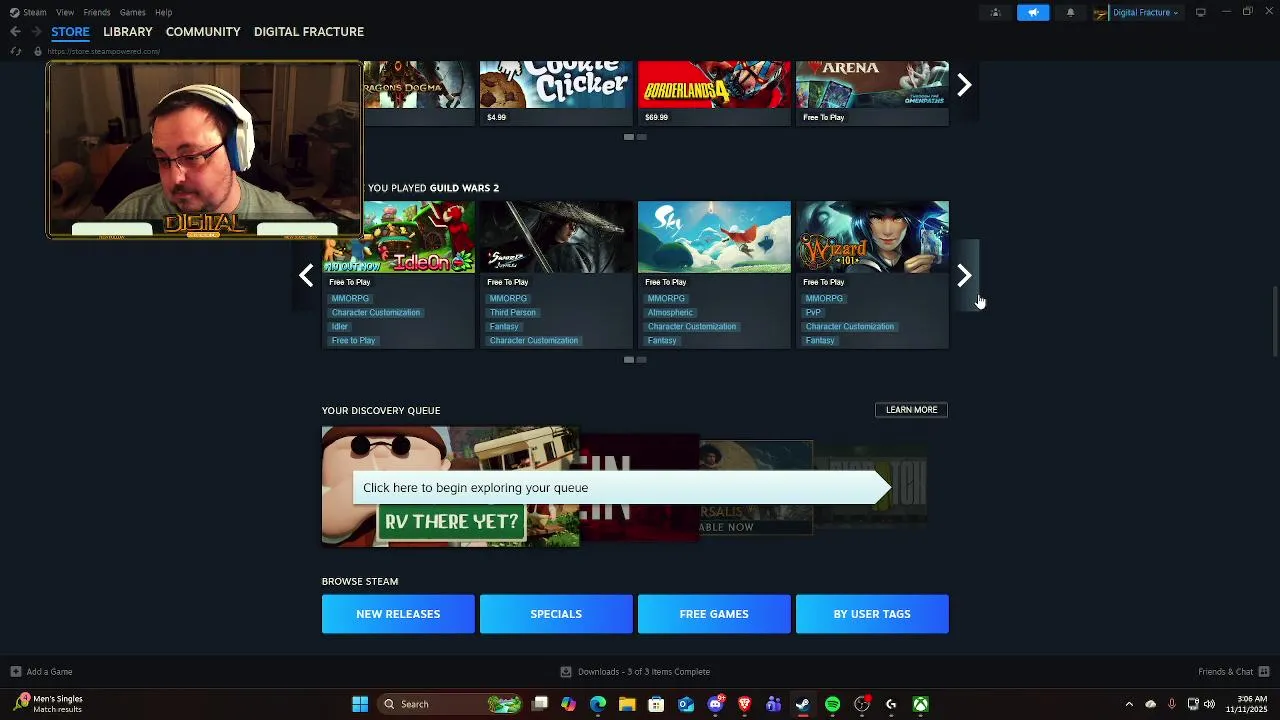The width and height of the screenshot is (1280, 720).
Task: Browse SPECIALS
Action: coord(556,614)
